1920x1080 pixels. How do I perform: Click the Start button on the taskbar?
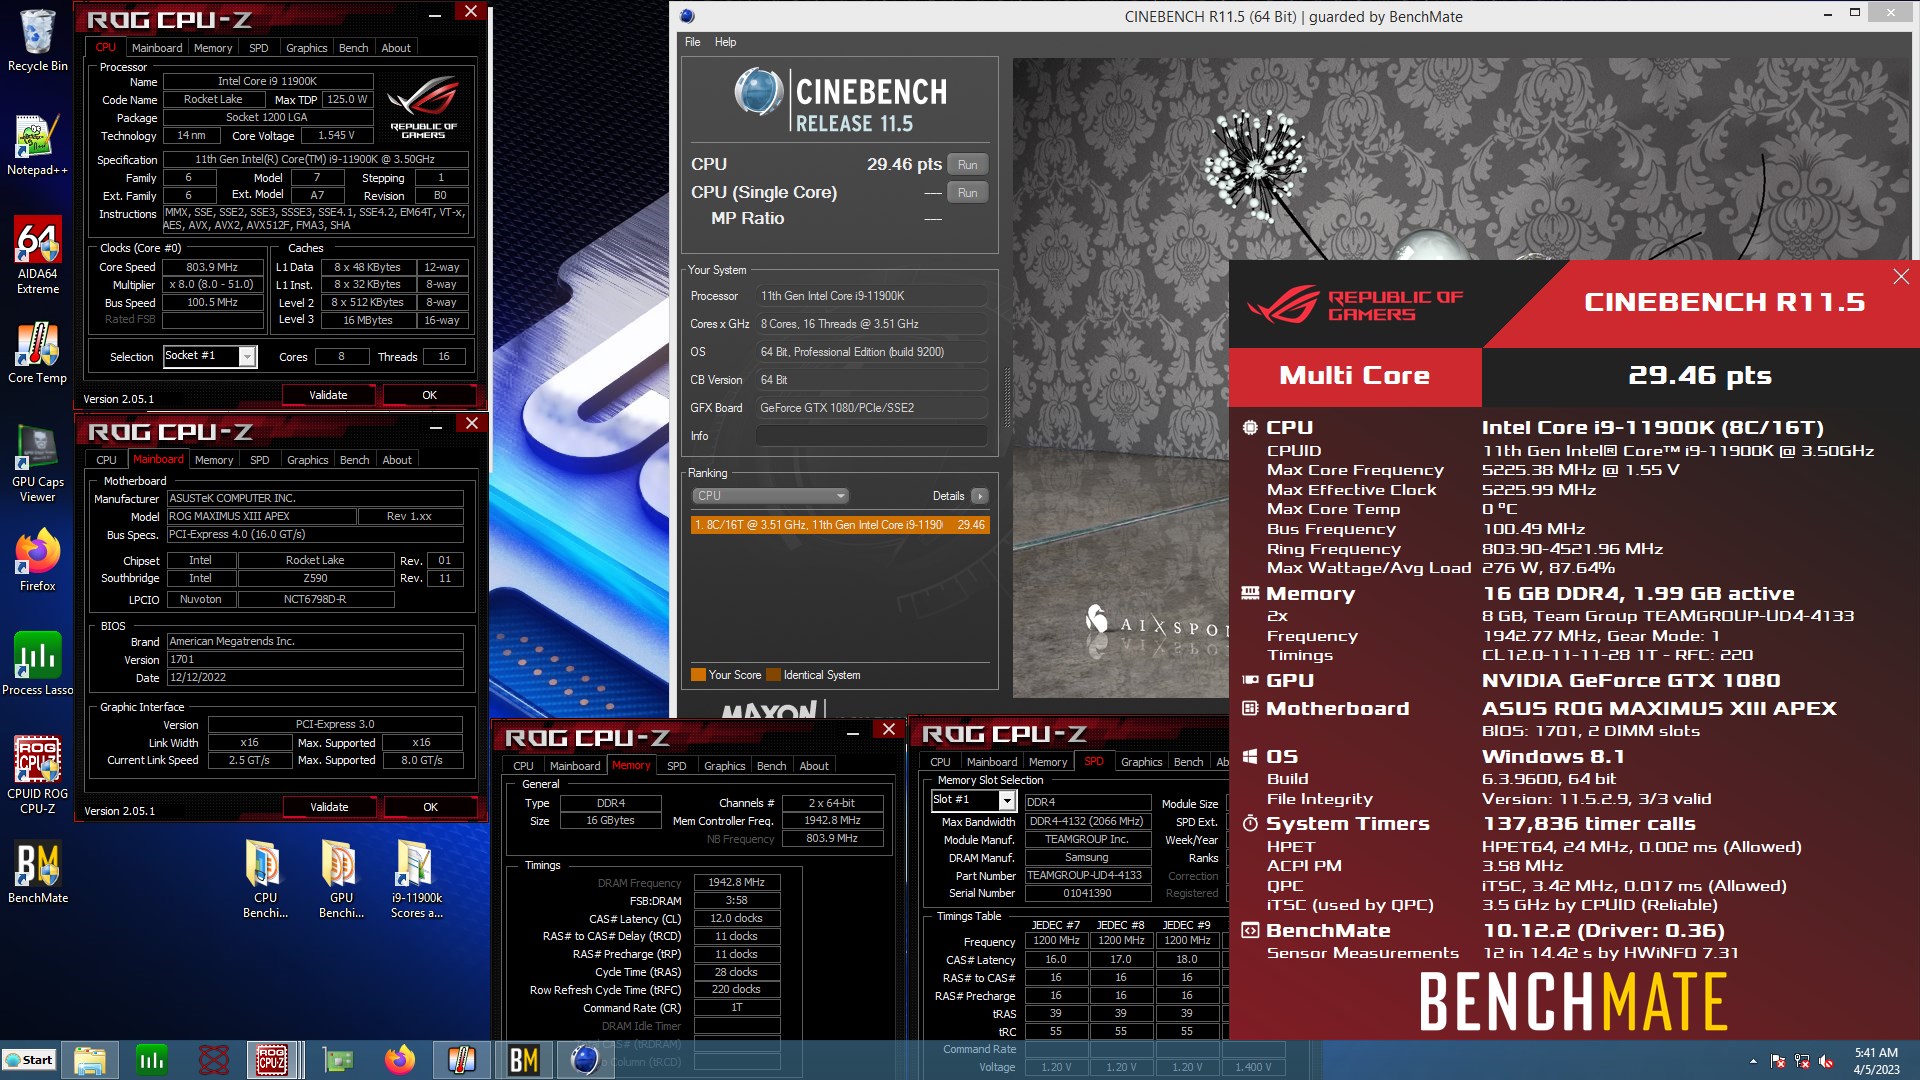pyautogui.click(x=28, y=1060)
